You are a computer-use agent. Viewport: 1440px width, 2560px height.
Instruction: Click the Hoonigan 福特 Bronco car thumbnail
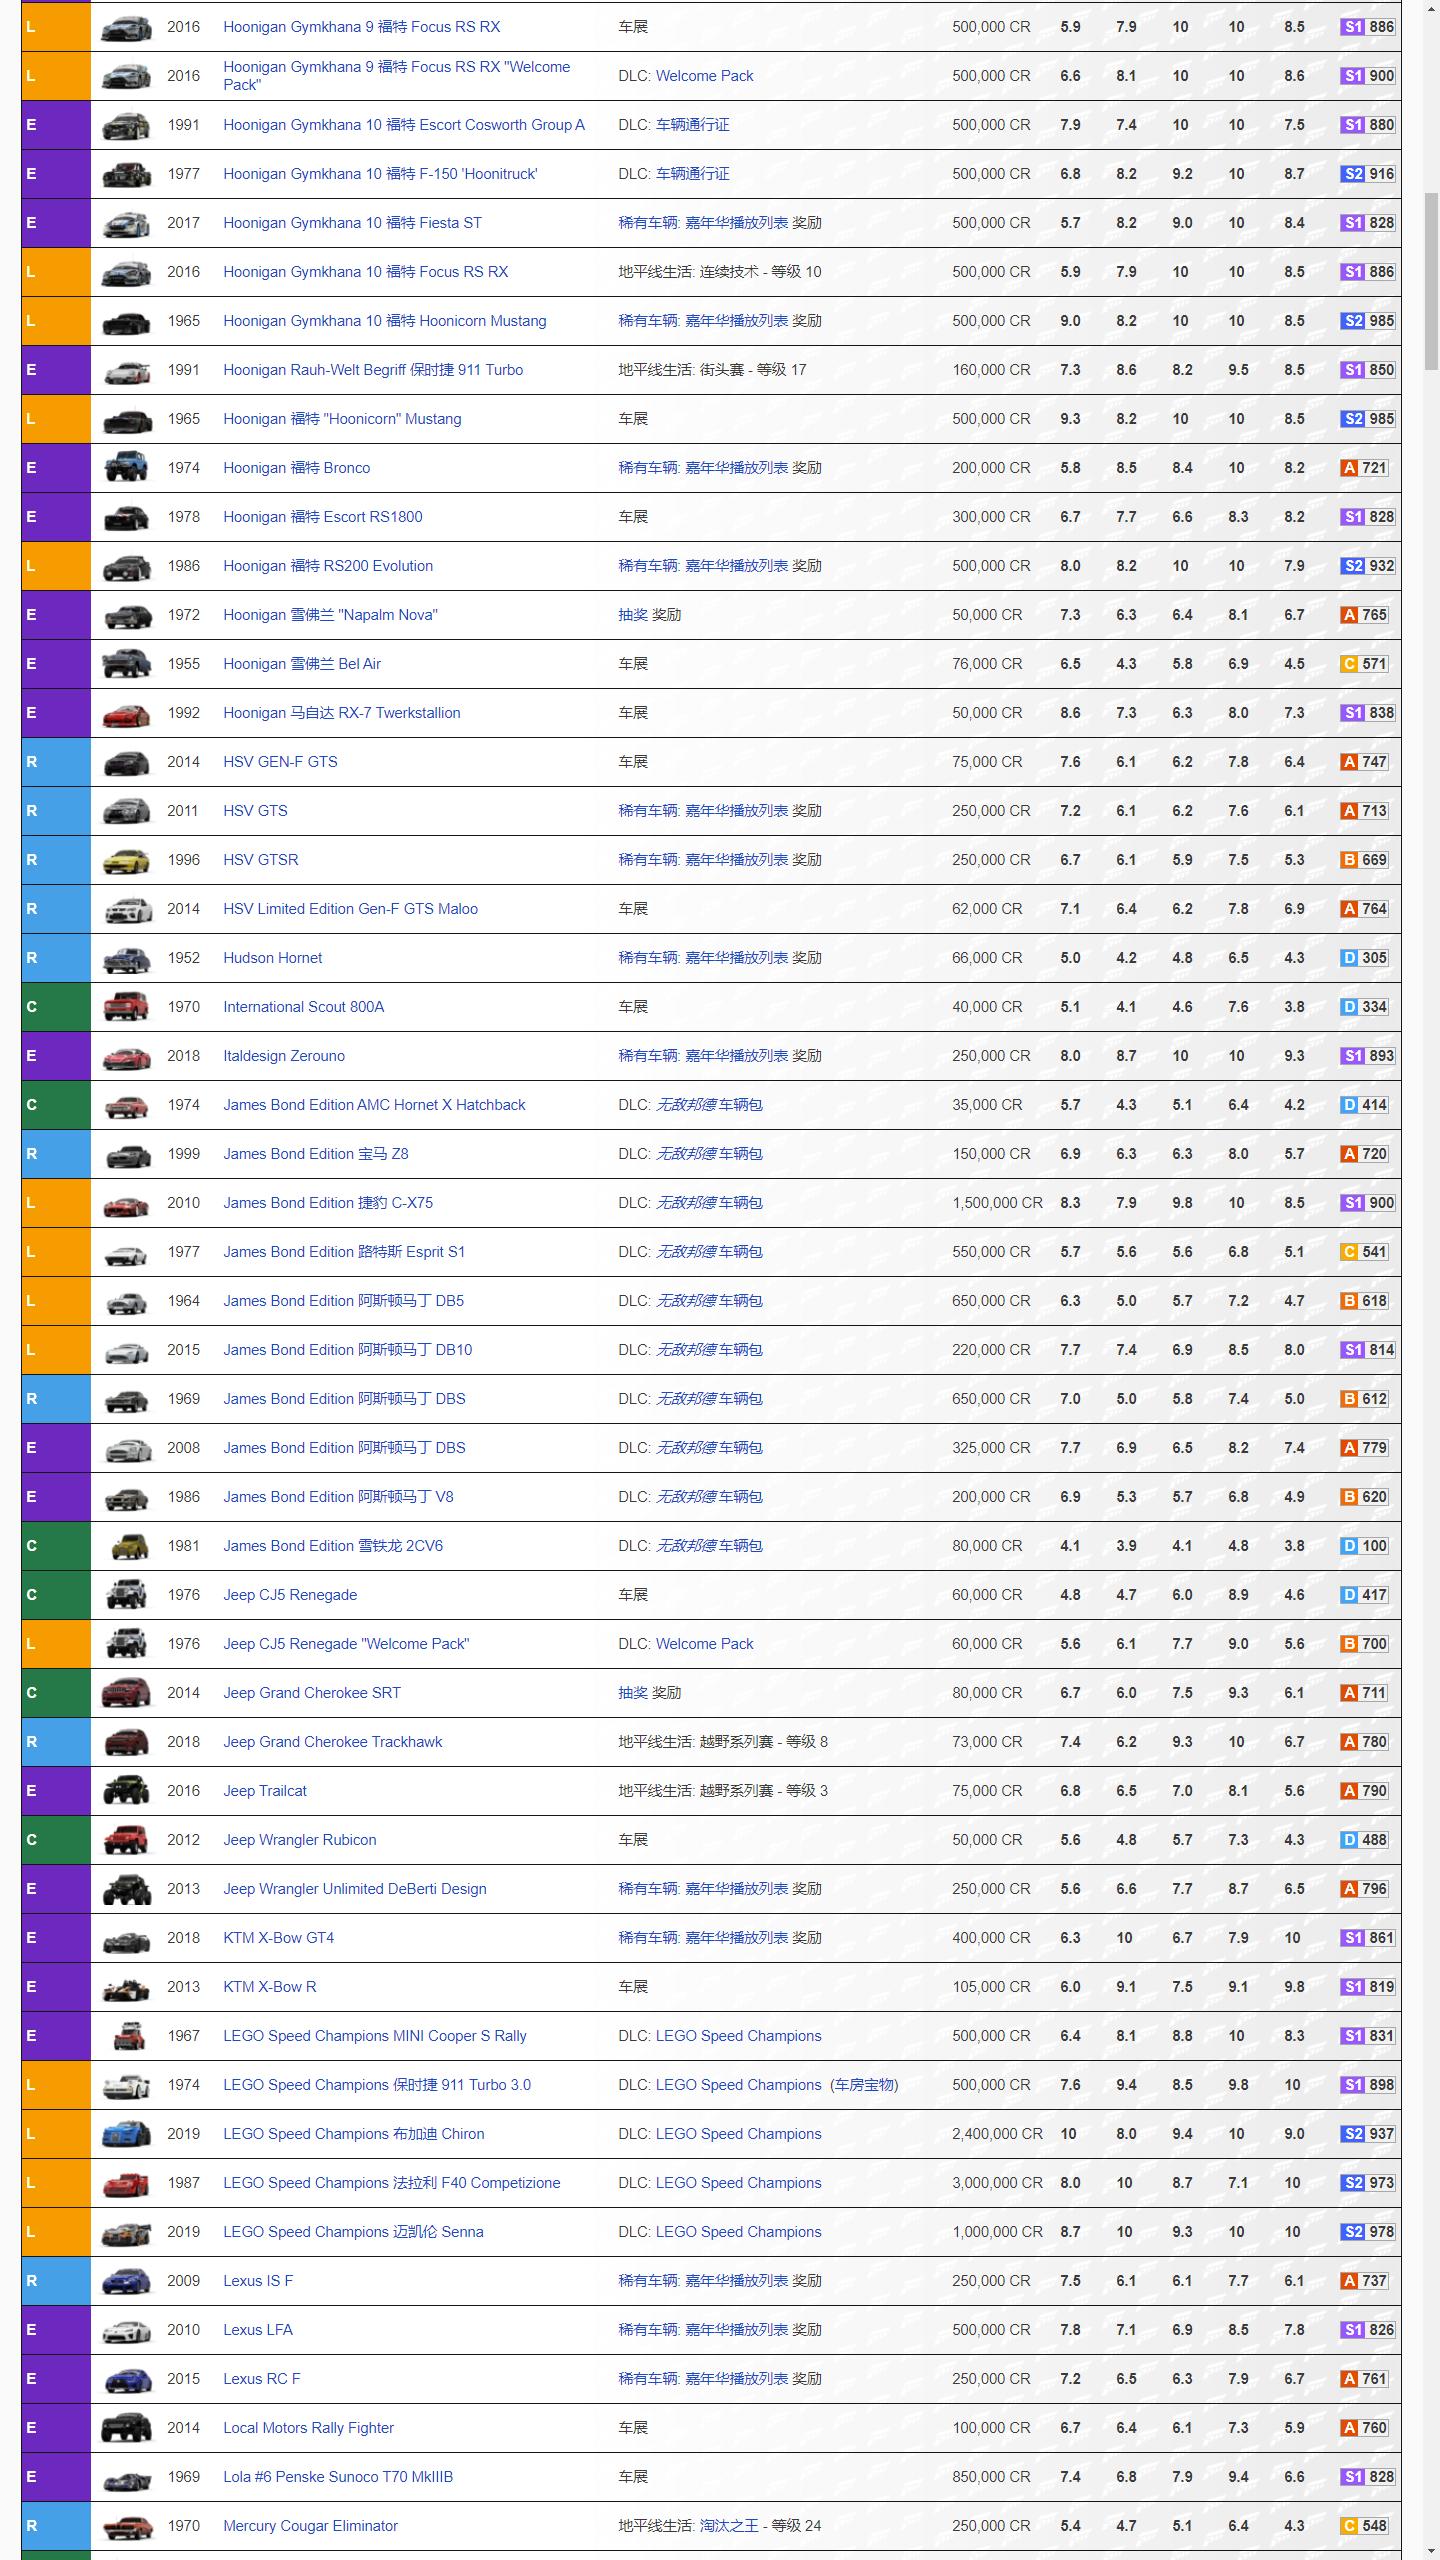(x=127, y=468)
